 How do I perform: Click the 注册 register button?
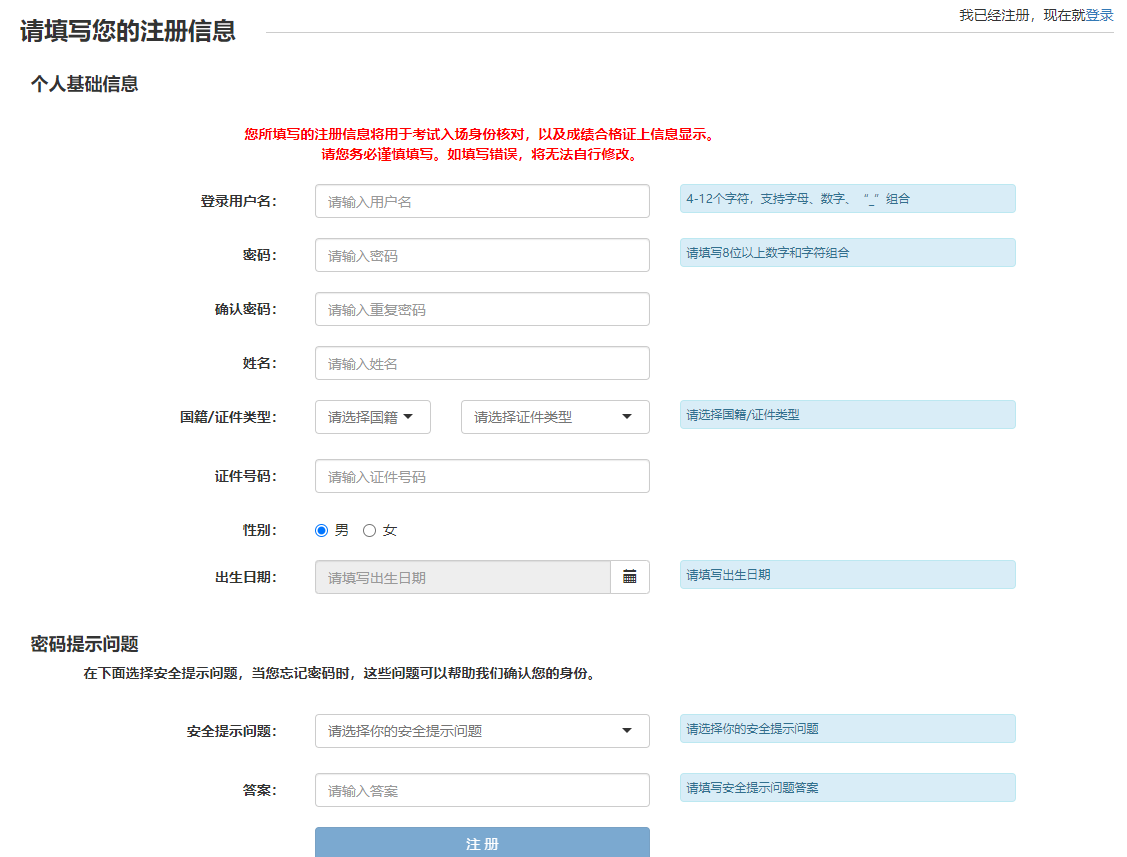[x=482, y=843]
